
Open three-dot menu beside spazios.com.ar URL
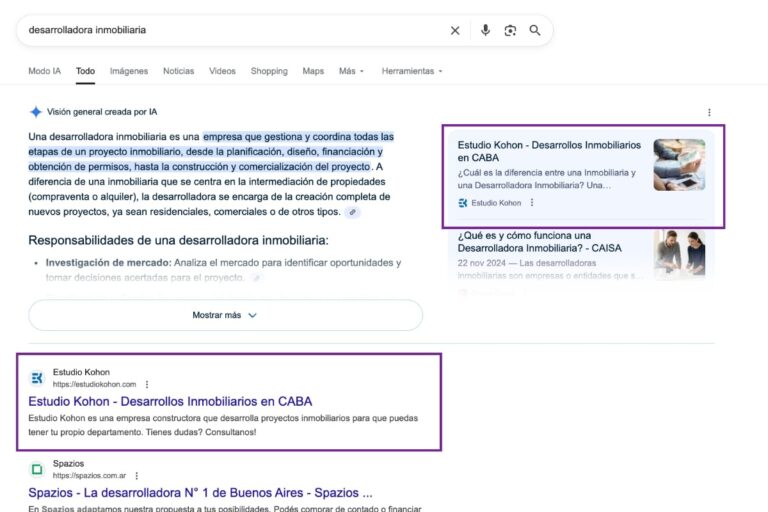pos(137,476)
